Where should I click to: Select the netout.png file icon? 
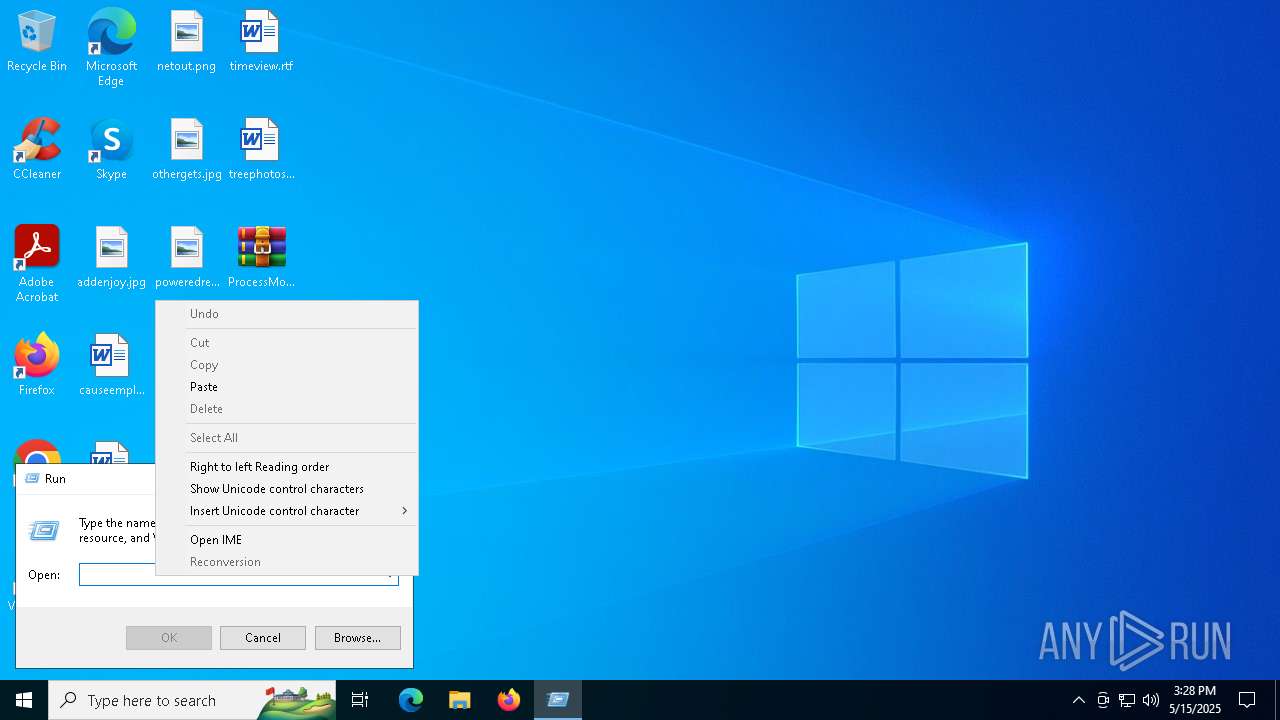coord(186,42)
